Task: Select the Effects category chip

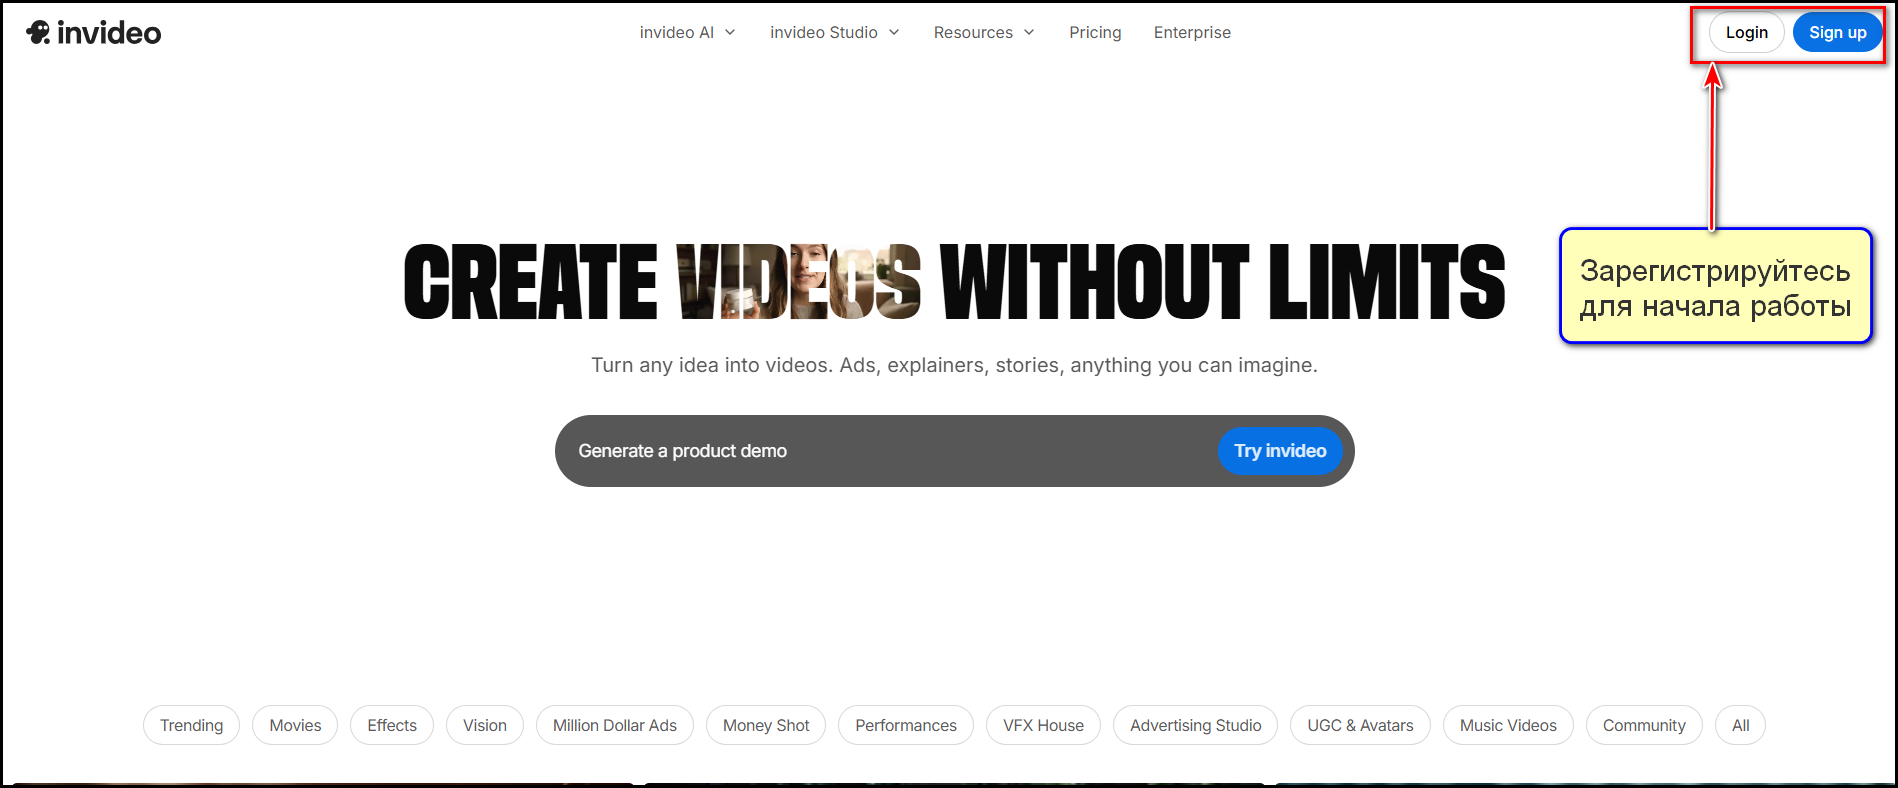Action: [x=392, y=725]
